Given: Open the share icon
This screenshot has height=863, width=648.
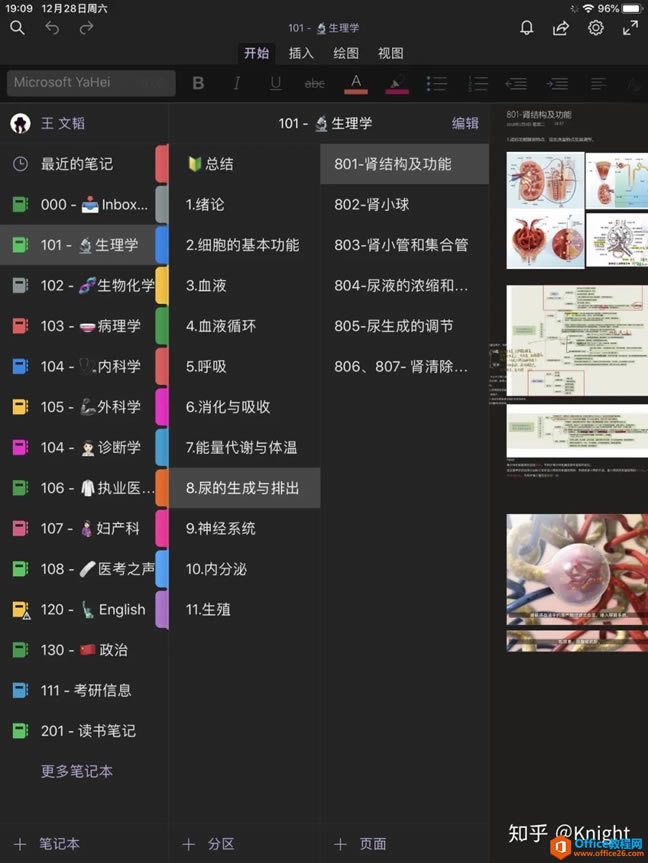Looking at the screenshot, I should (561, 28).
